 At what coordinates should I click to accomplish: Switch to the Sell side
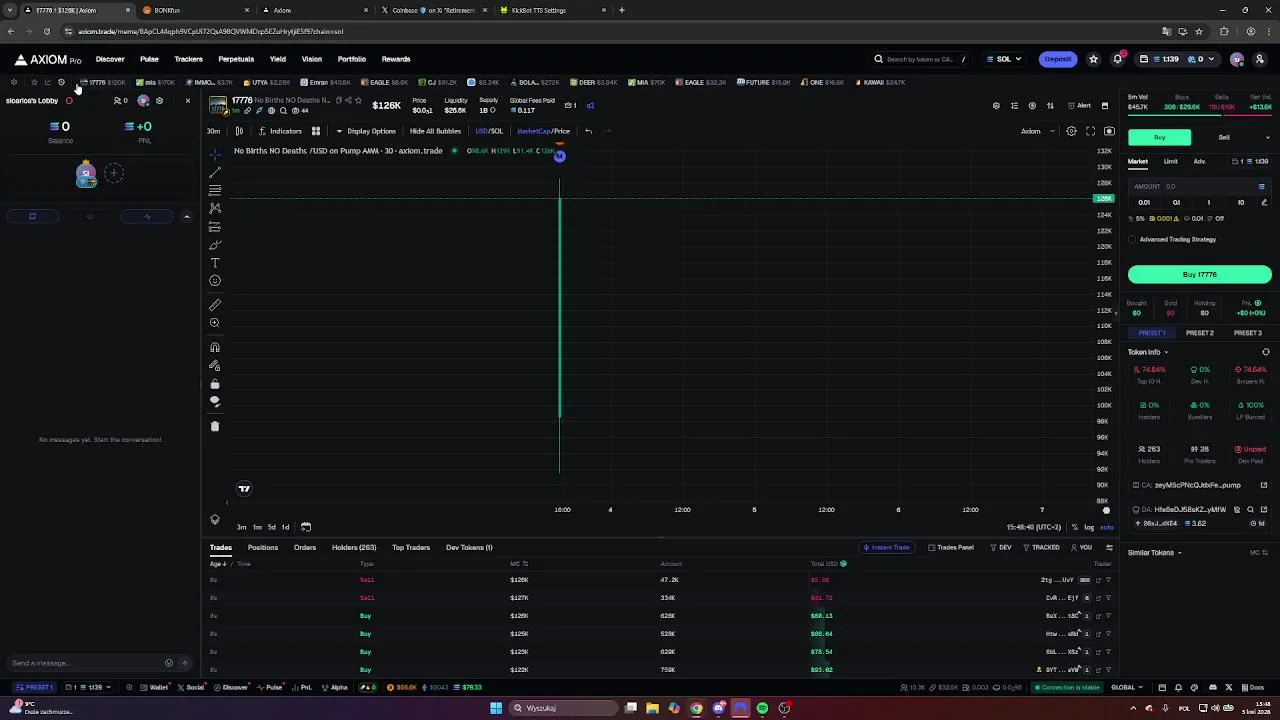pyautogui.click(x=1224, y=137)
